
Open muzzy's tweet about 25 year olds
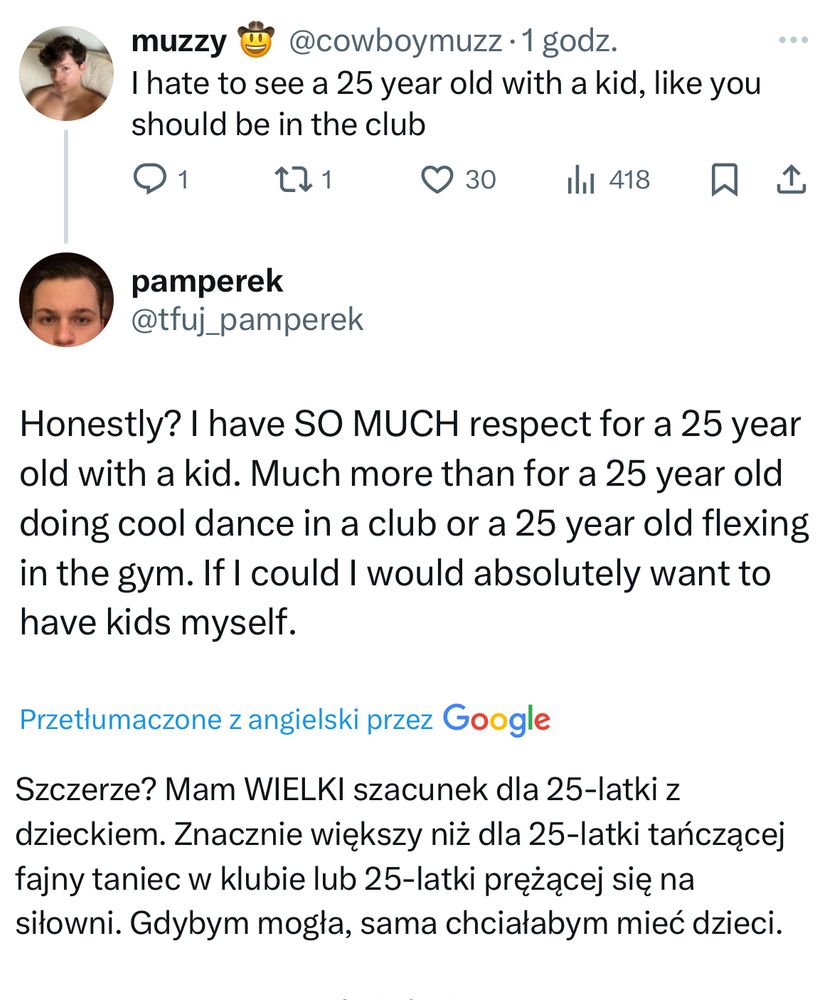(x=445, y=104)
